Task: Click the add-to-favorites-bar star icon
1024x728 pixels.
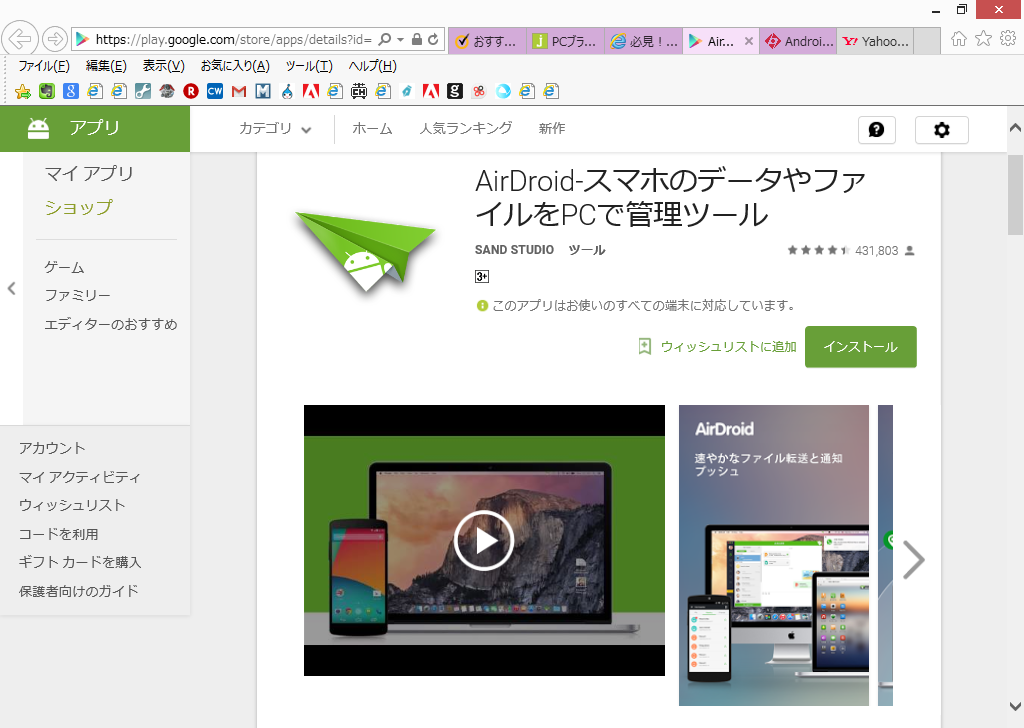Action: point(22,91)
